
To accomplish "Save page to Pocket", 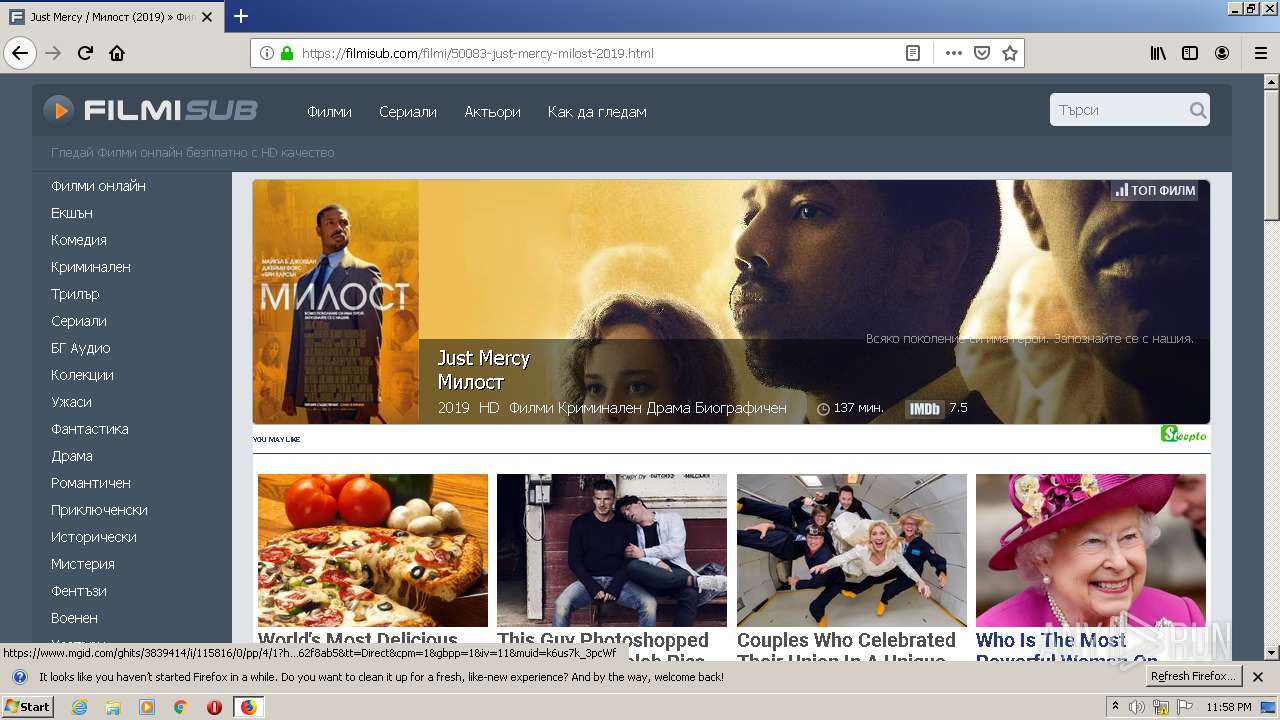I will 982,53.
